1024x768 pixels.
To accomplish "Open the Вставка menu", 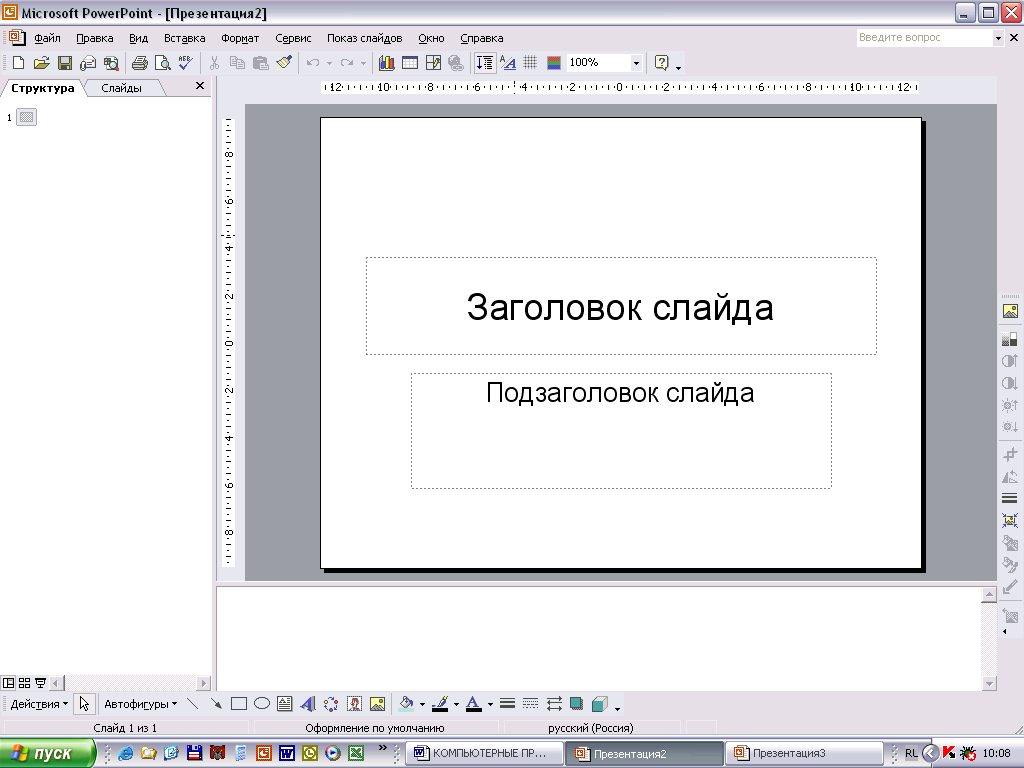I will 184,38.
